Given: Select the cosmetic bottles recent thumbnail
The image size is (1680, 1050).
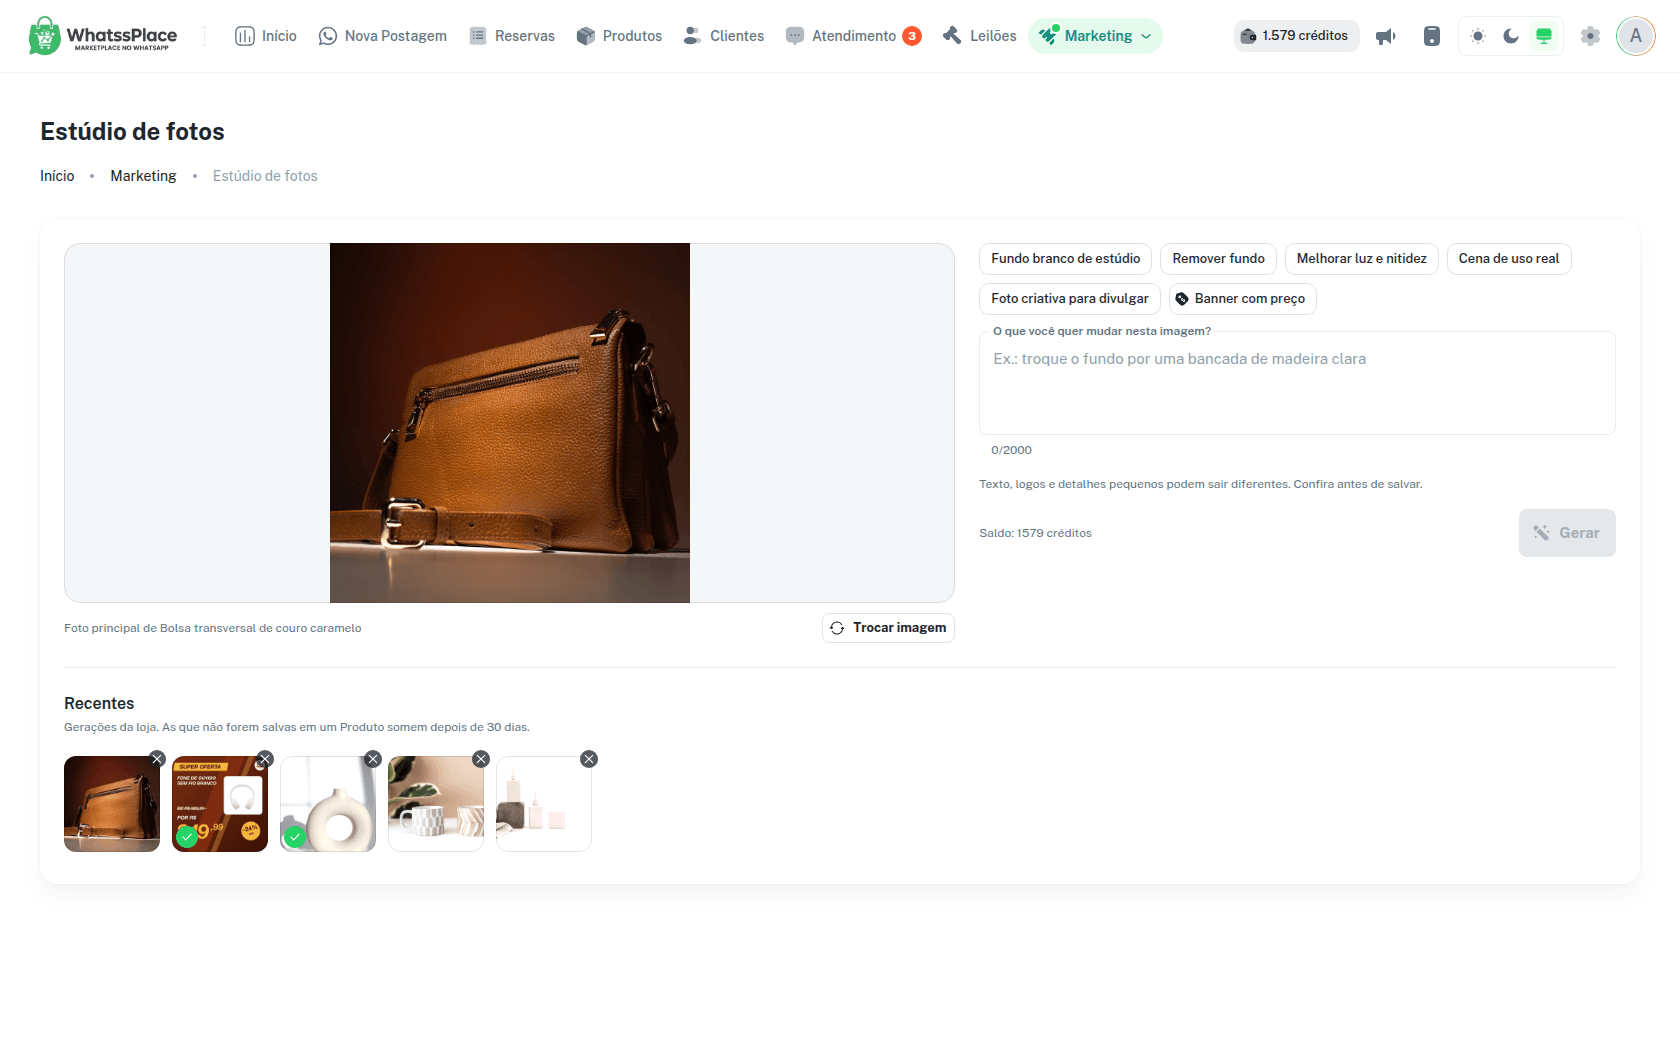Looking at the screenshot, I should (x=544, y=804).
